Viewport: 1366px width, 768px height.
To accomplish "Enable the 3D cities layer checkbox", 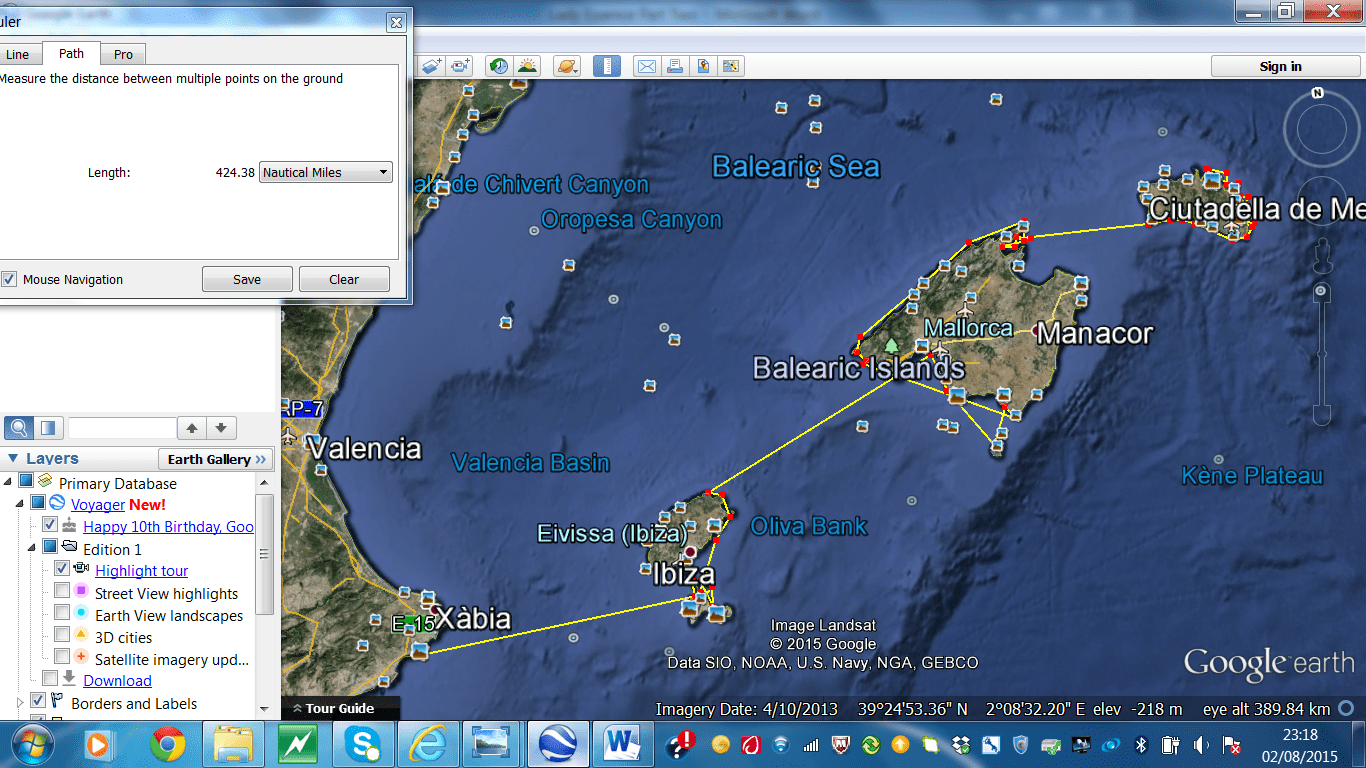I will 62,635.
